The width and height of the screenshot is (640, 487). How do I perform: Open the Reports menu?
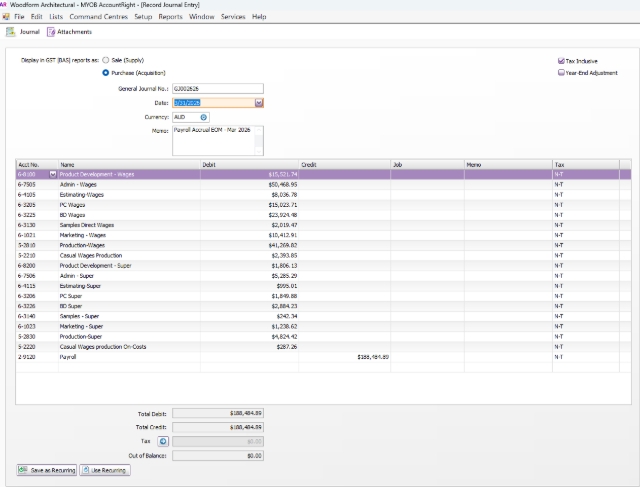[170, 17]
